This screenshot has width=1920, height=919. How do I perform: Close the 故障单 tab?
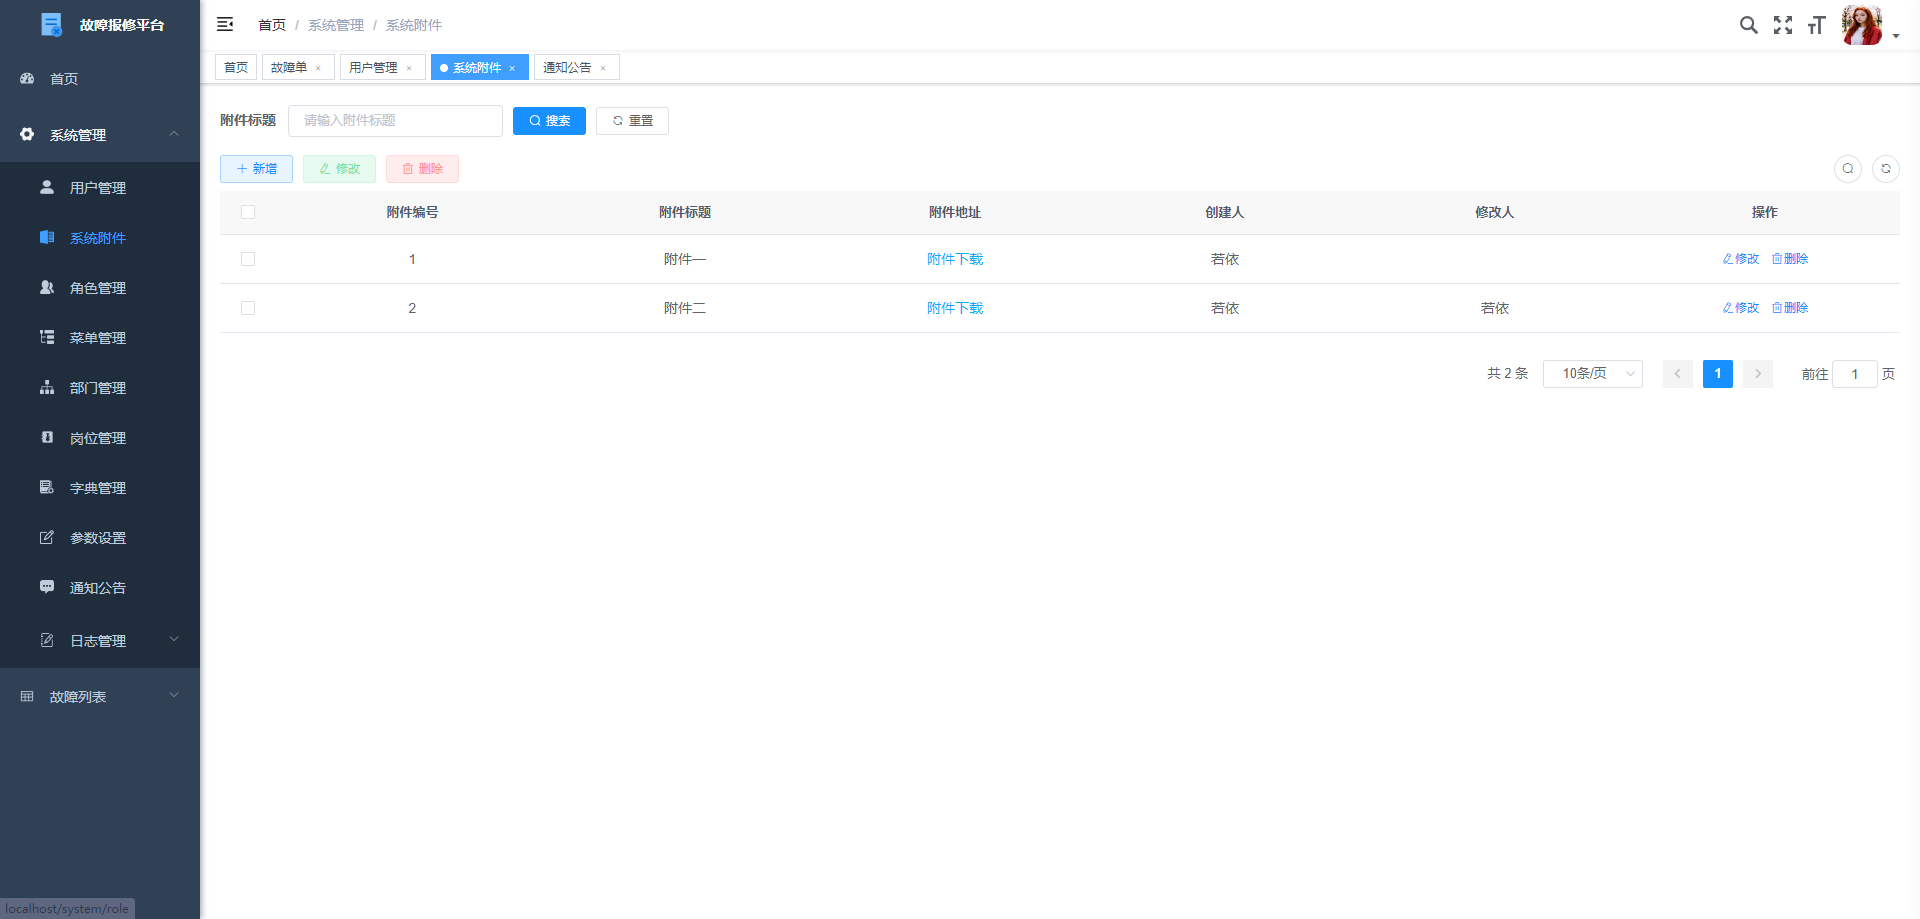point(318,68)
